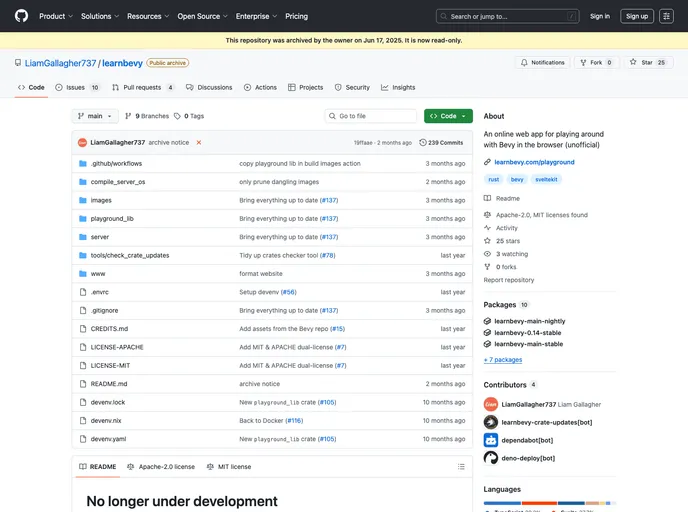Image resolution: width=688 pixels, height=512 pixels.
Task: Open the command palette icon in header
Action: [x=666, y=16]
